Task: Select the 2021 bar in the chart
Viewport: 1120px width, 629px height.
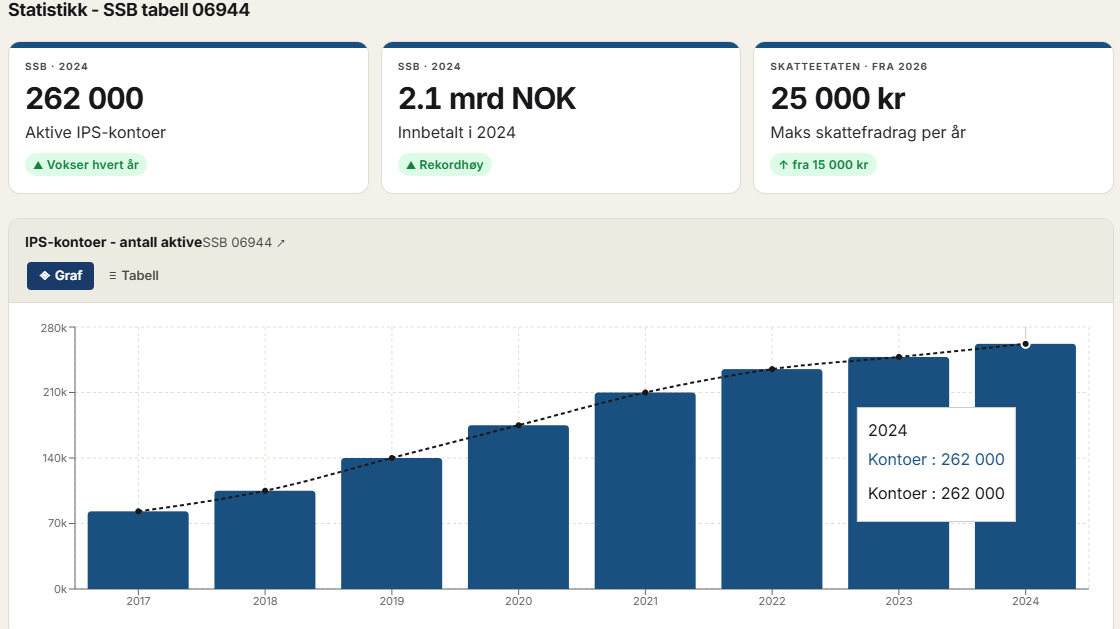Action: [x=645, y=490]
